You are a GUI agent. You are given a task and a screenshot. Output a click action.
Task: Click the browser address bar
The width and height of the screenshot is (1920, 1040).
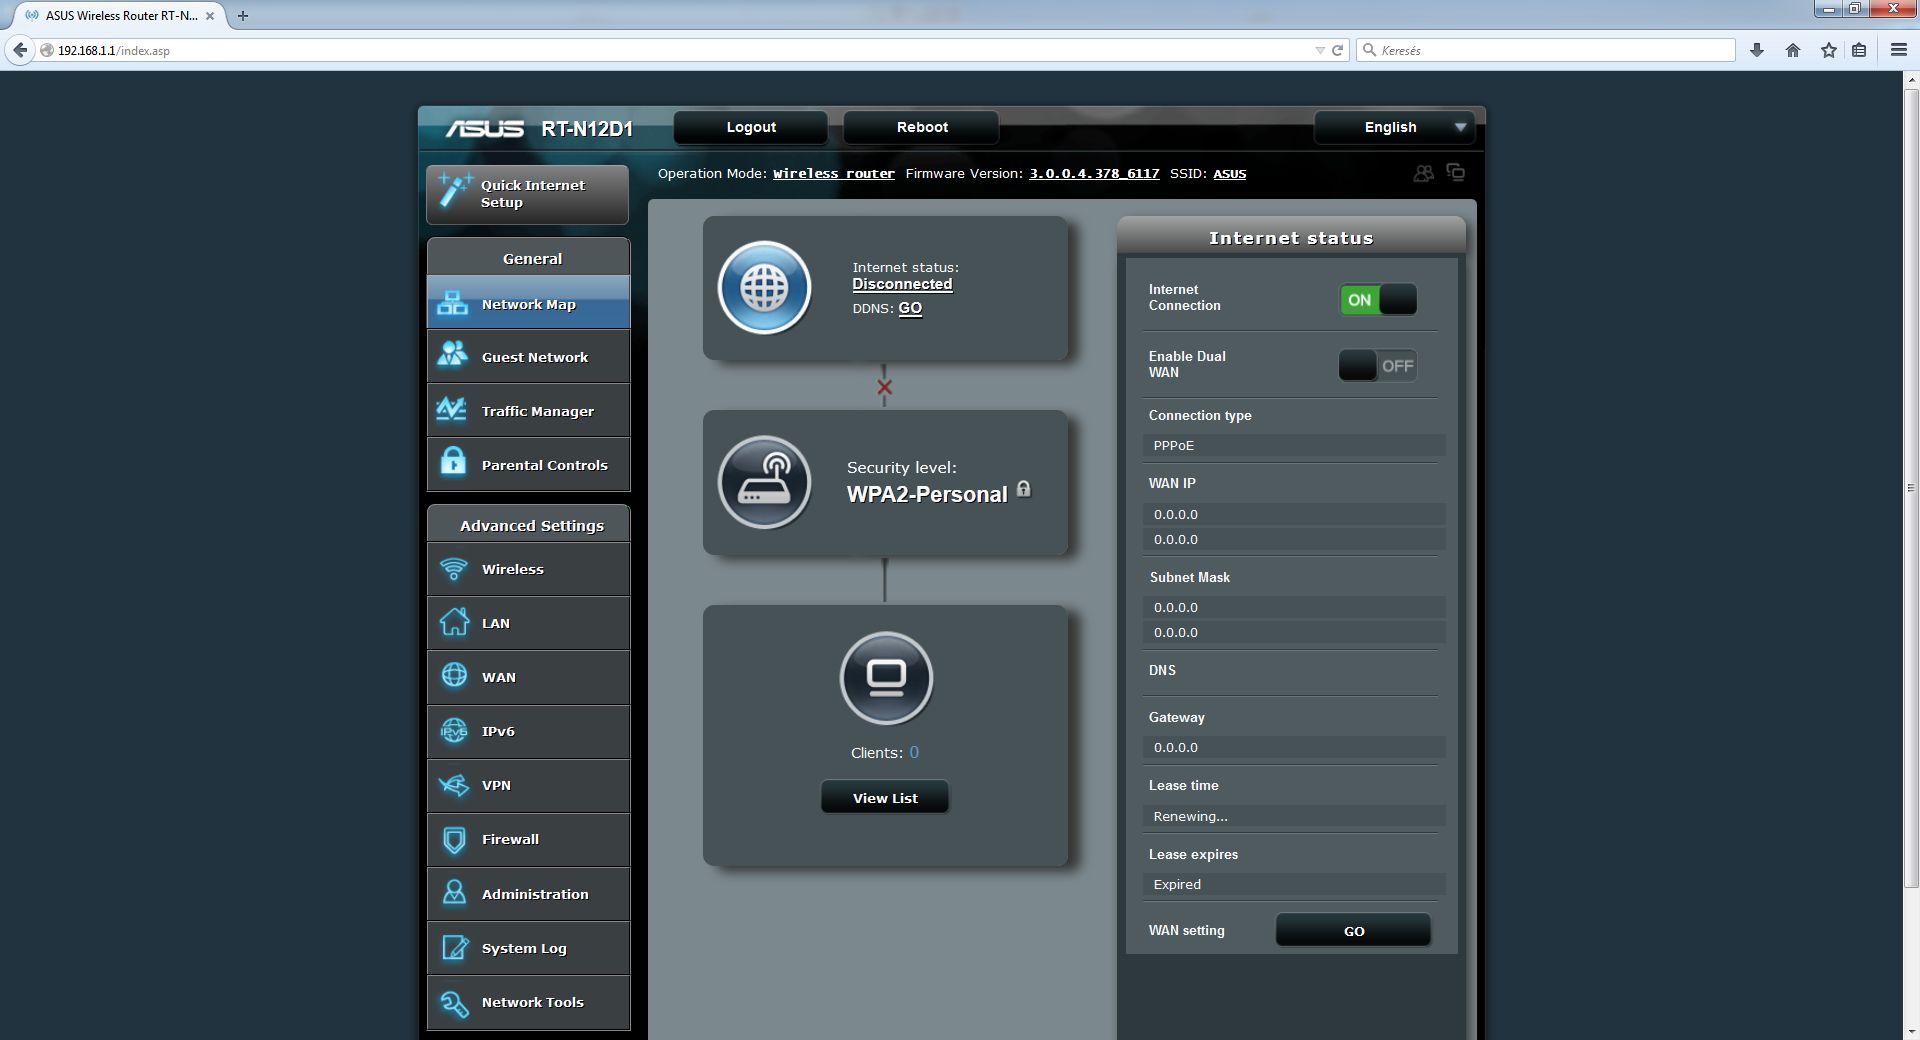[x=680, y=50]
